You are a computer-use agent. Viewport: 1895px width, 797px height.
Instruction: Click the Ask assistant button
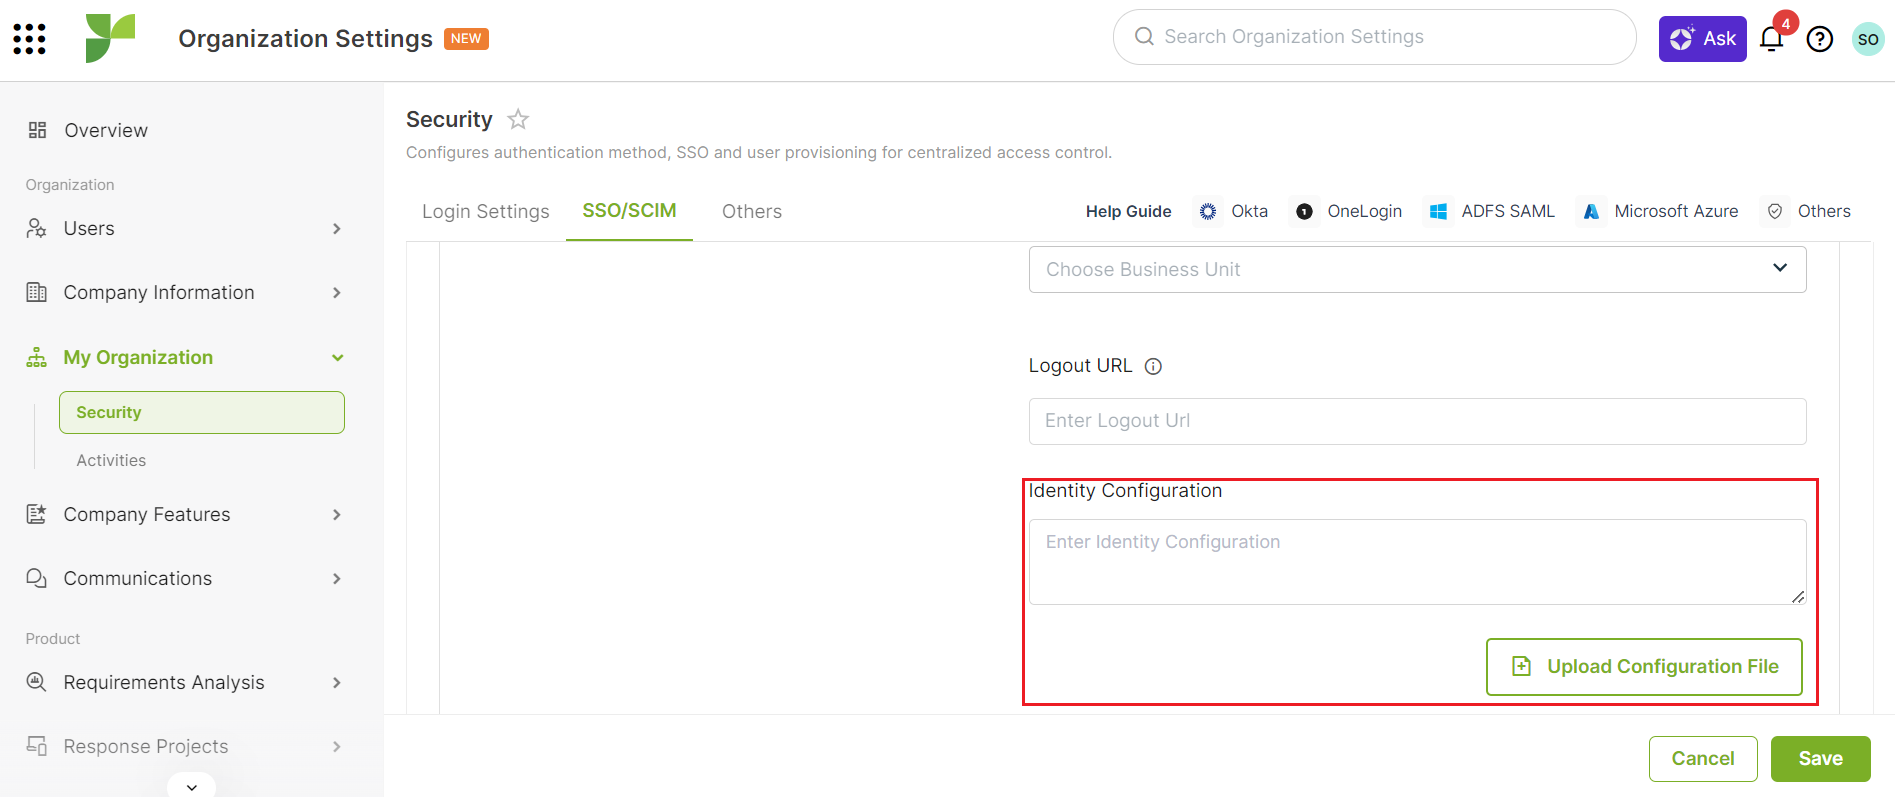point(1702,39)
